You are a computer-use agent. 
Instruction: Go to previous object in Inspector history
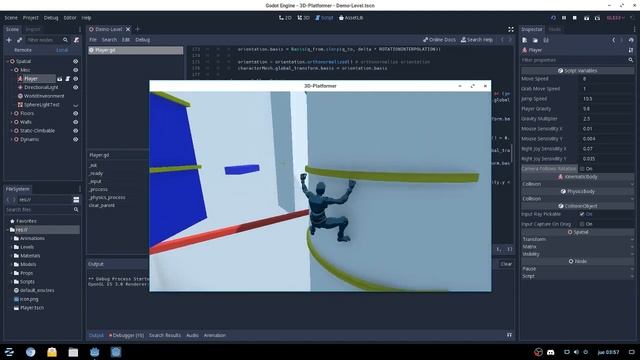pos(613,40)
